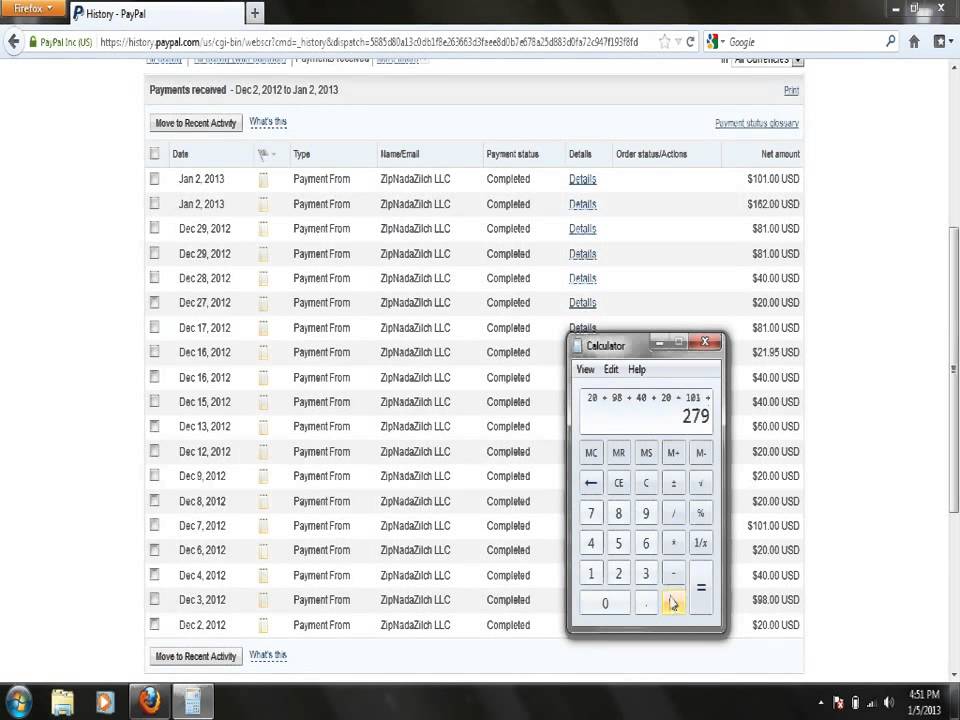Open Calculator View menu
The image size is (960, 720).
(585, 369)
